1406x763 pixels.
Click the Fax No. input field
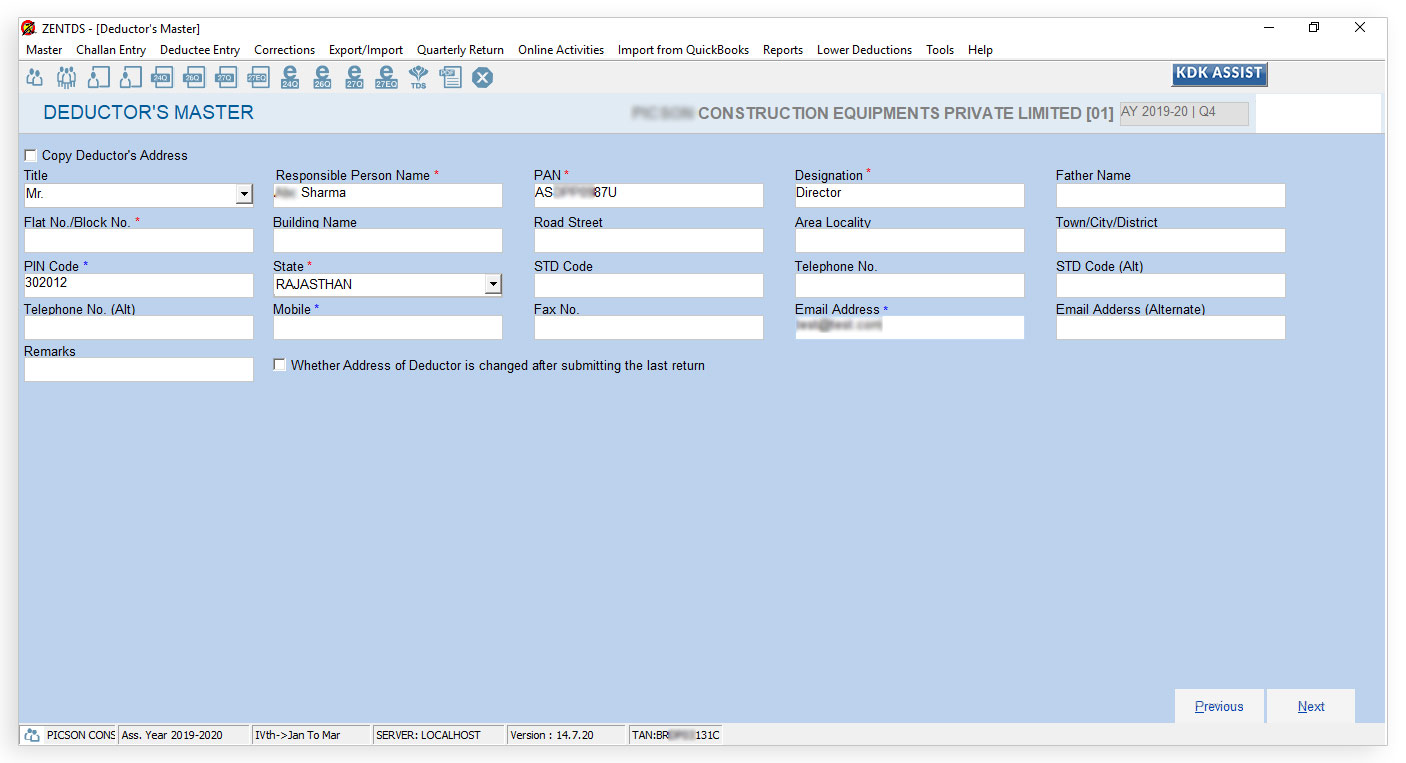[648, 328]
